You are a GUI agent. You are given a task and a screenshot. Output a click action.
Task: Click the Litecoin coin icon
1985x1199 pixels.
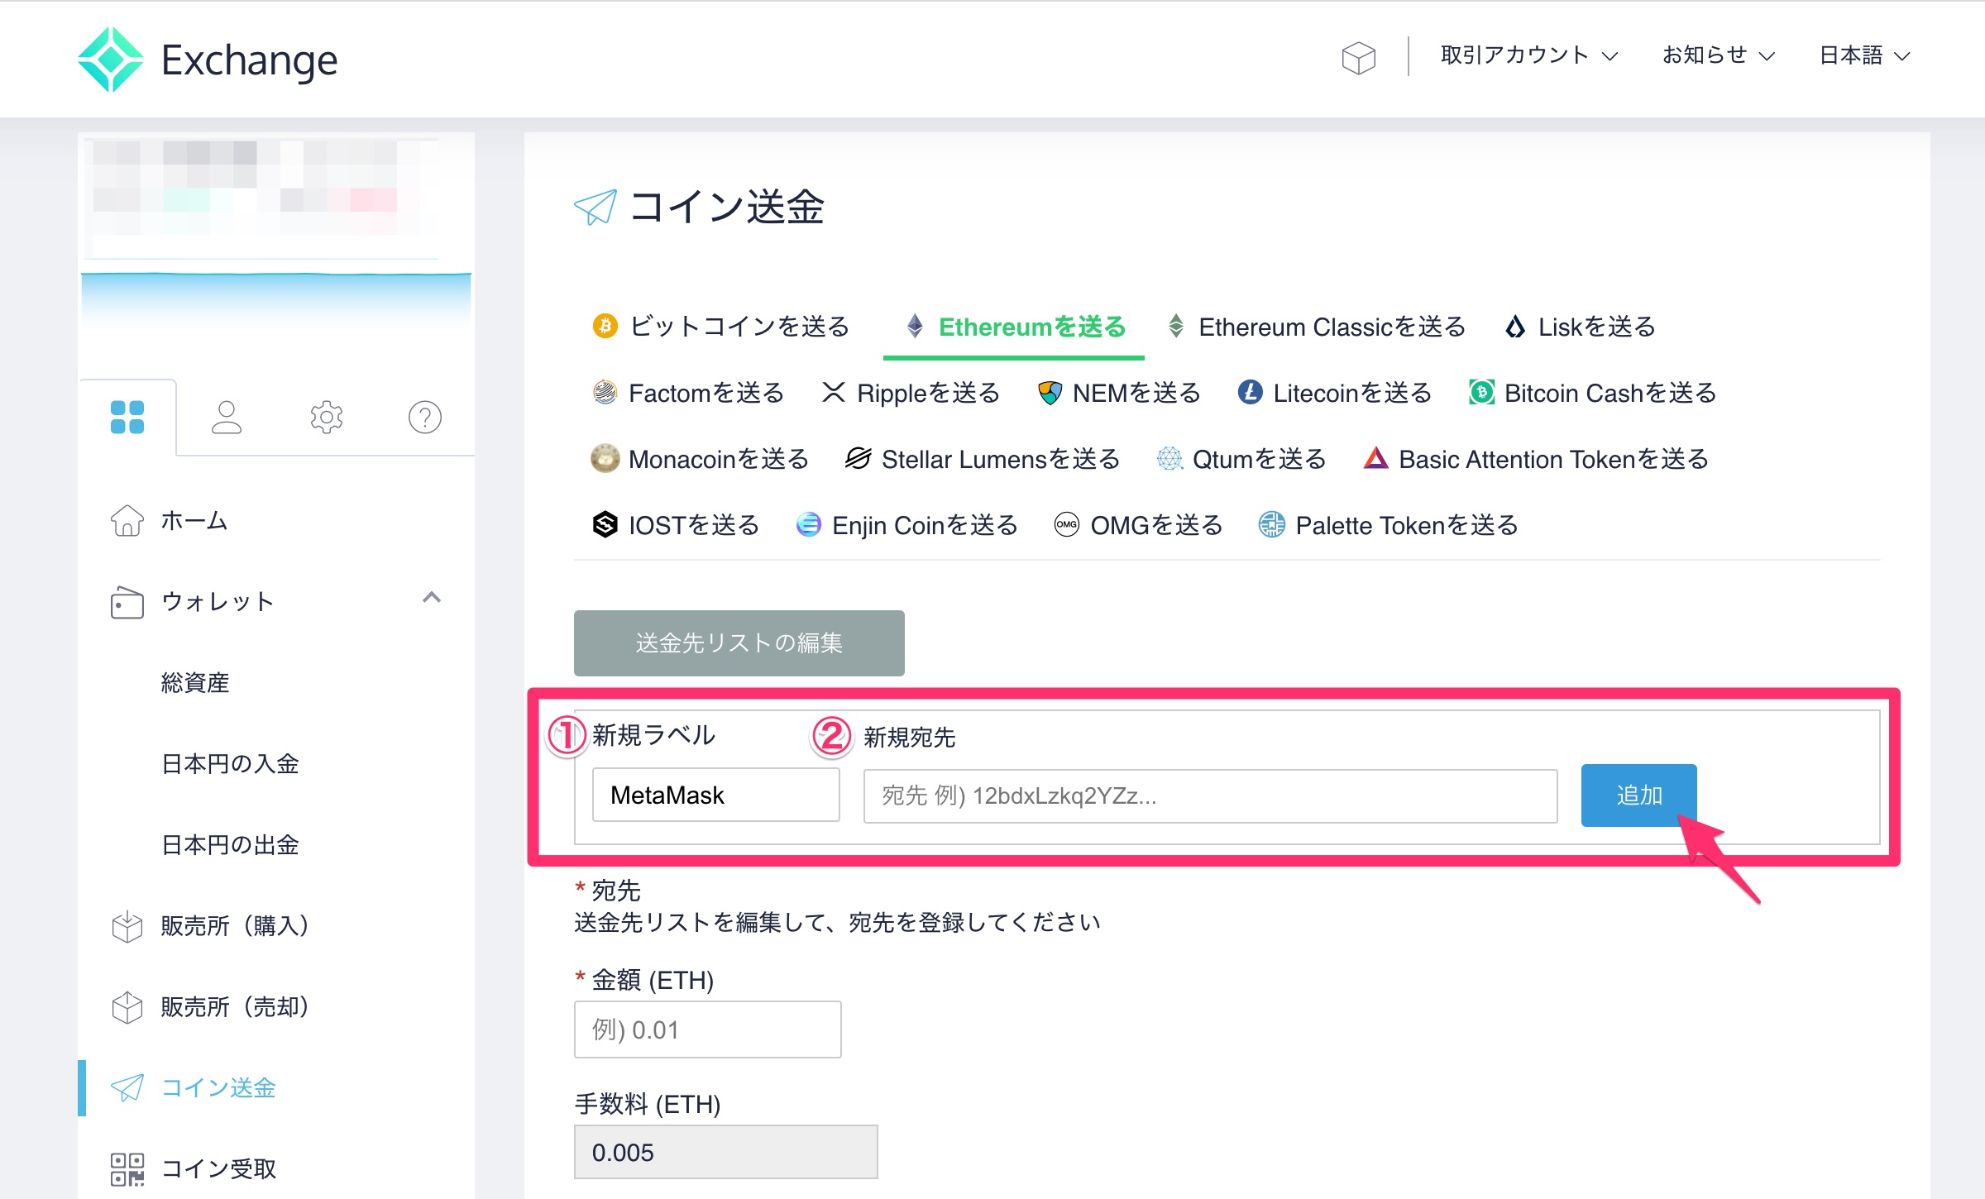1250,392
